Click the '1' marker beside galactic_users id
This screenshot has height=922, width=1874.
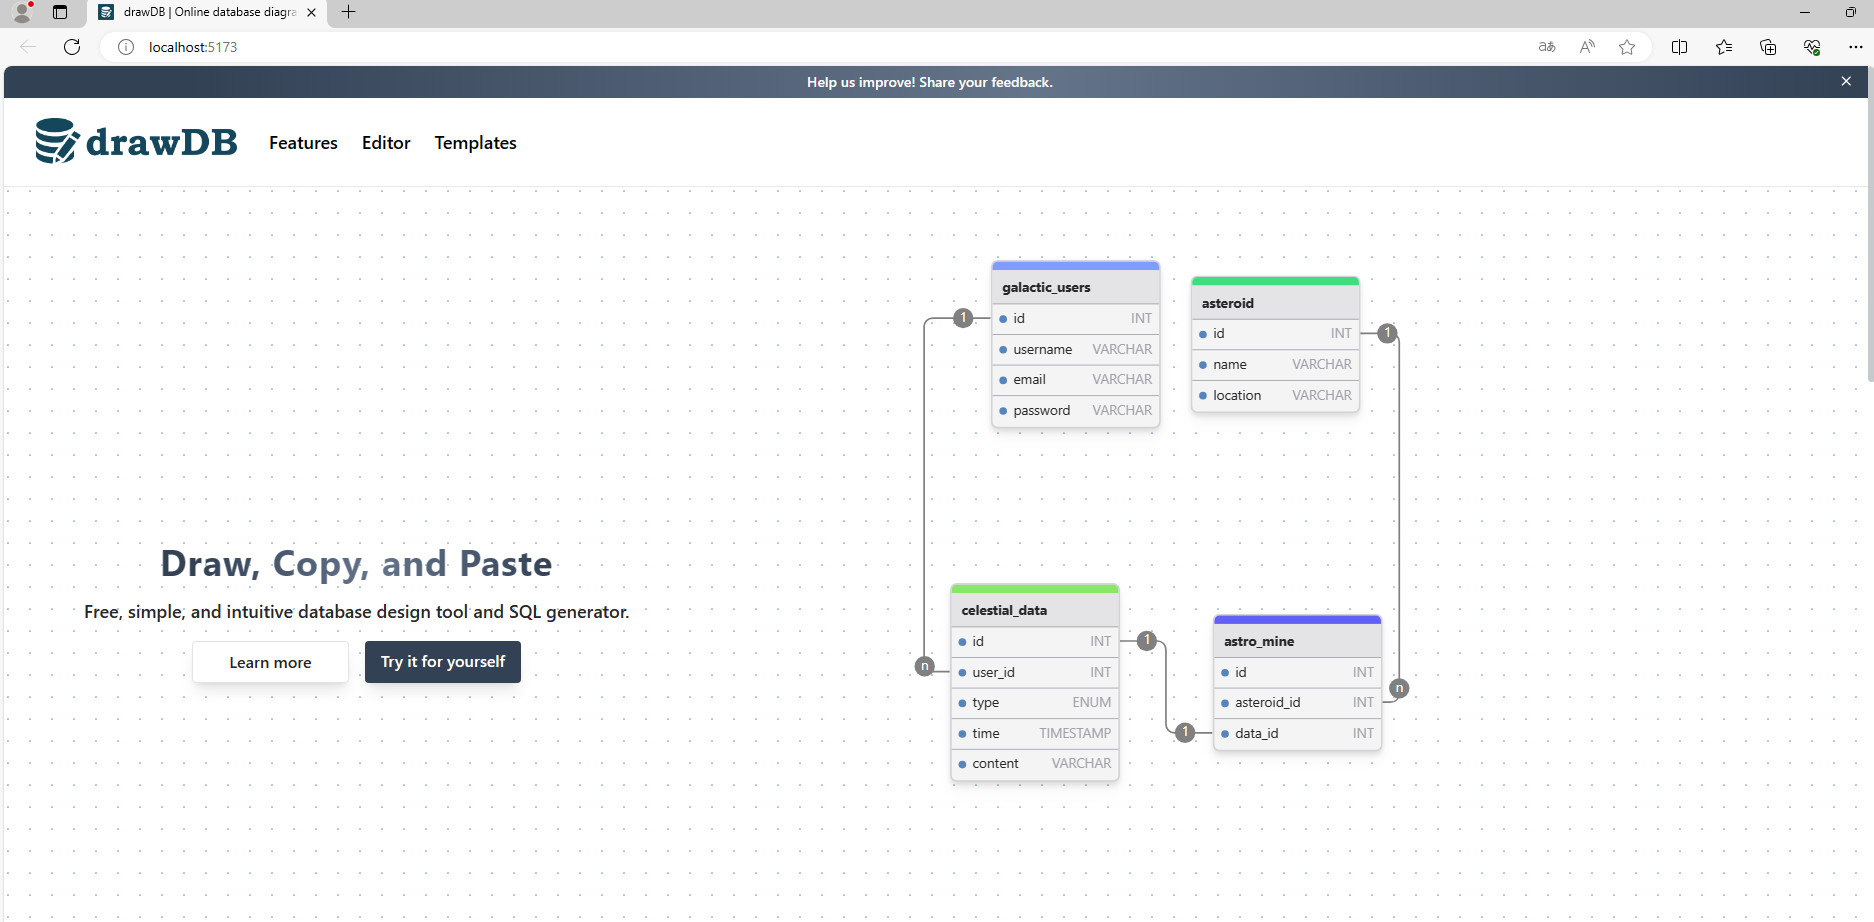[x=963, y=318]
